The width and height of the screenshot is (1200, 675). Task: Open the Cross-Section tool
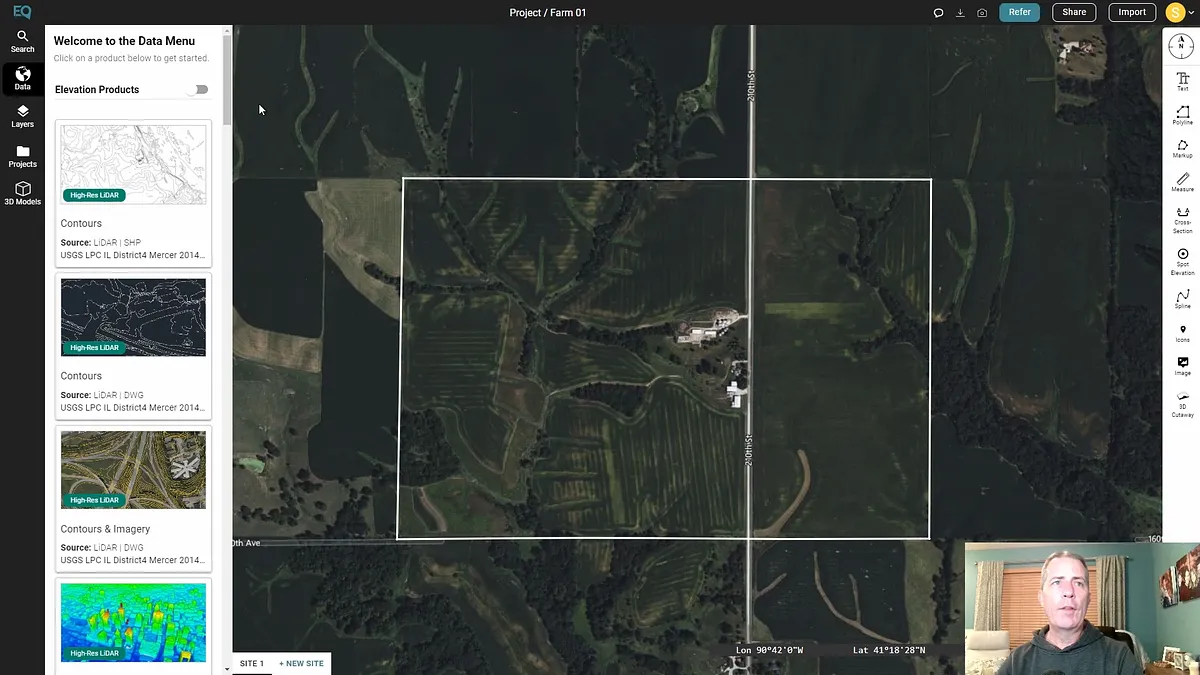[x=1182, y=218]
